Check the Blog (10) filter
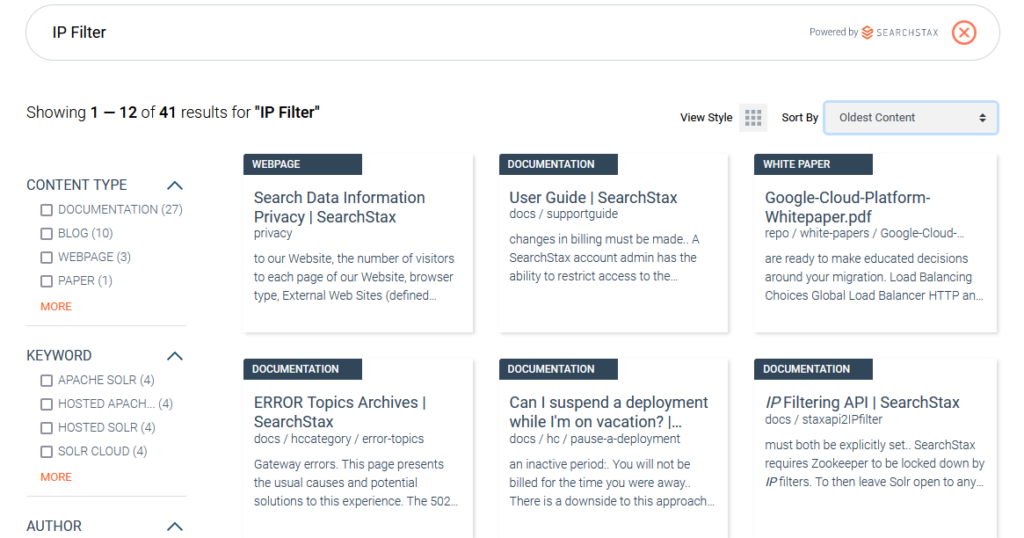The height and width of the screenshot is (538, 1024). tap(46, 234)
